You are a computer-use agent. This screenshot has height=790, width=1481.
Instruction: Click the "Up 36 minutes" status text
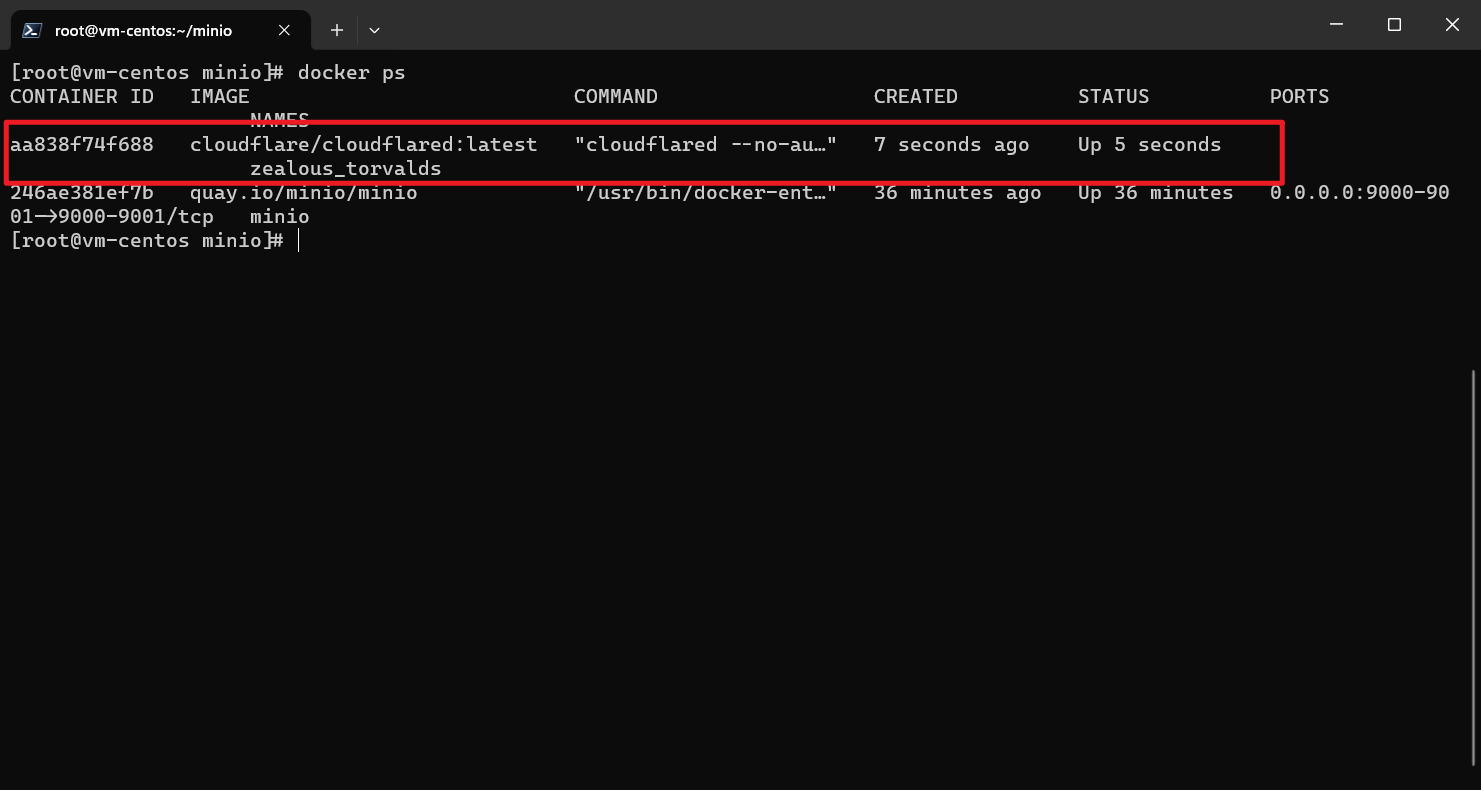coord(1156,192)
